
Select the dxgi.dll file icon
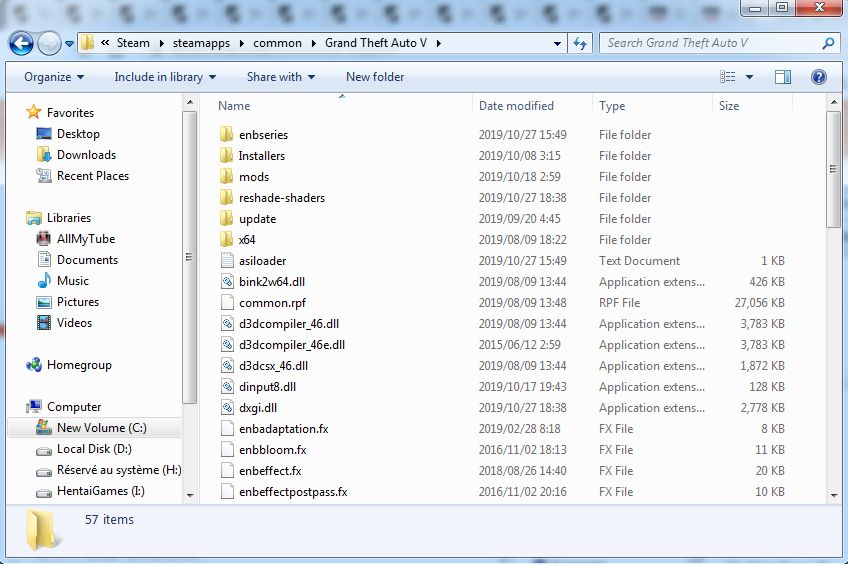click(x=227, y=407)
